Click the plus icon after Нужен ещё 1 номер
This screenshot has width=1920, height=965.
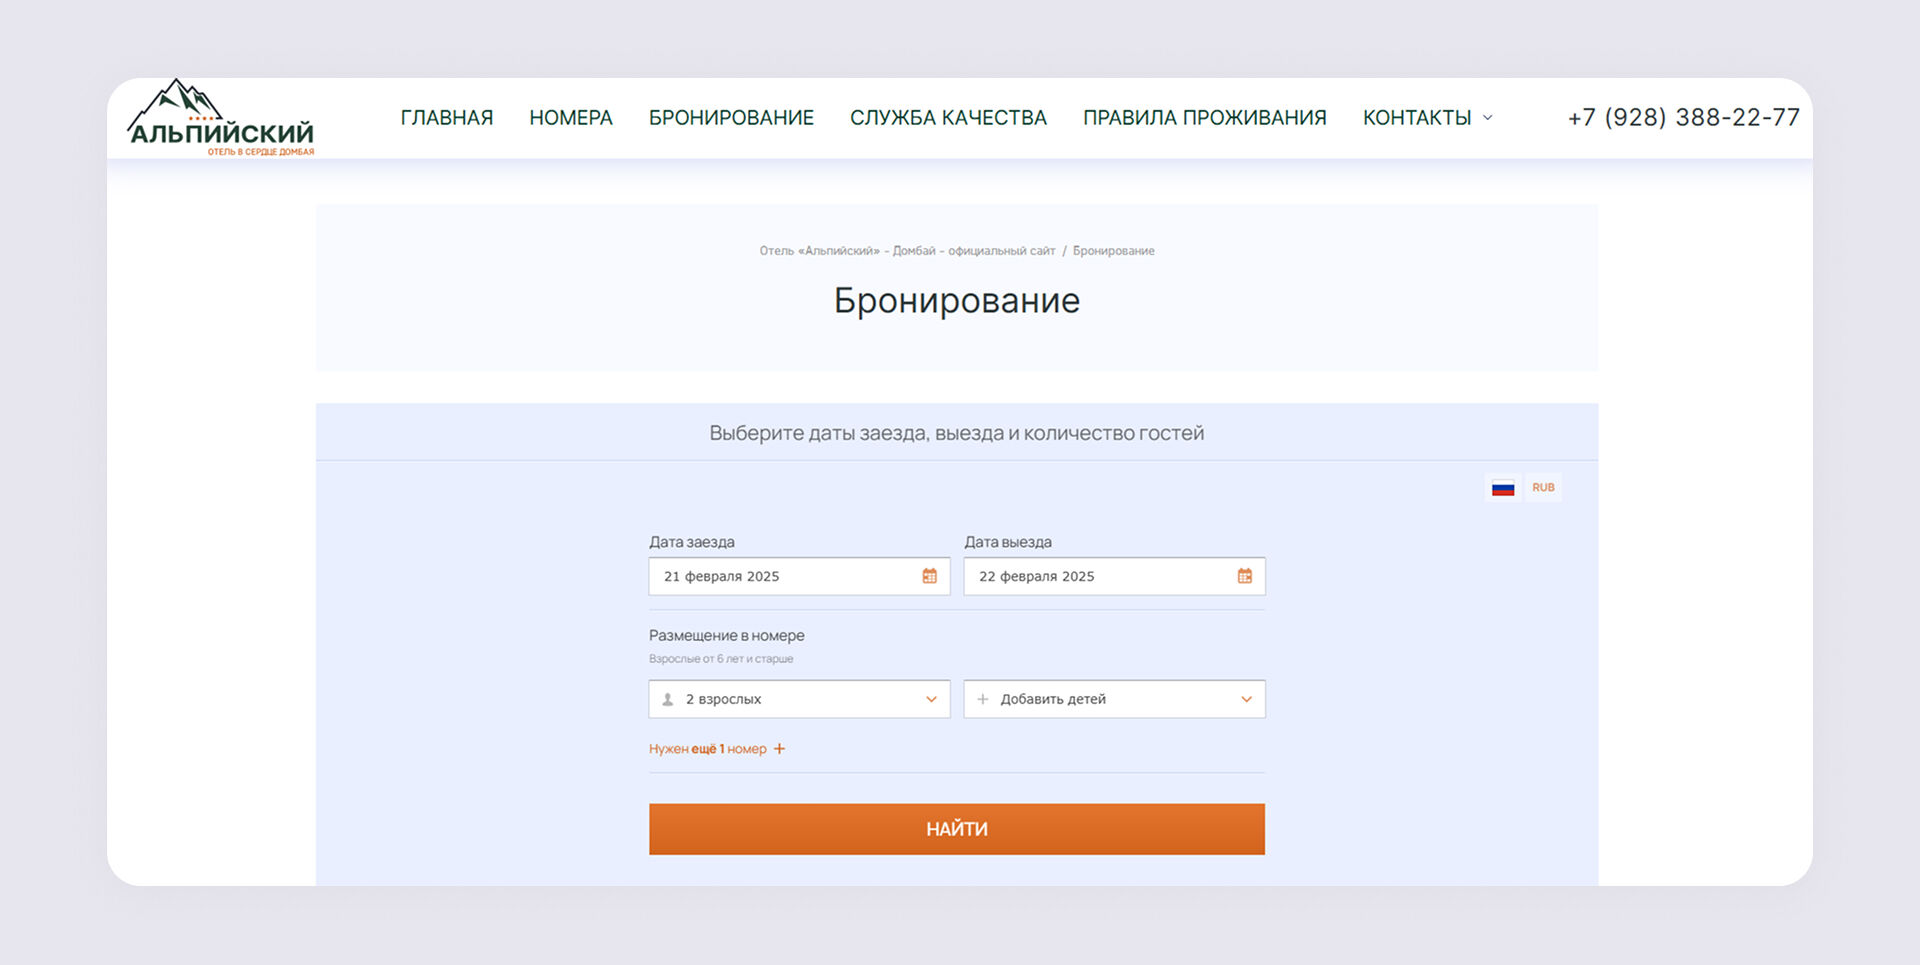780,749
